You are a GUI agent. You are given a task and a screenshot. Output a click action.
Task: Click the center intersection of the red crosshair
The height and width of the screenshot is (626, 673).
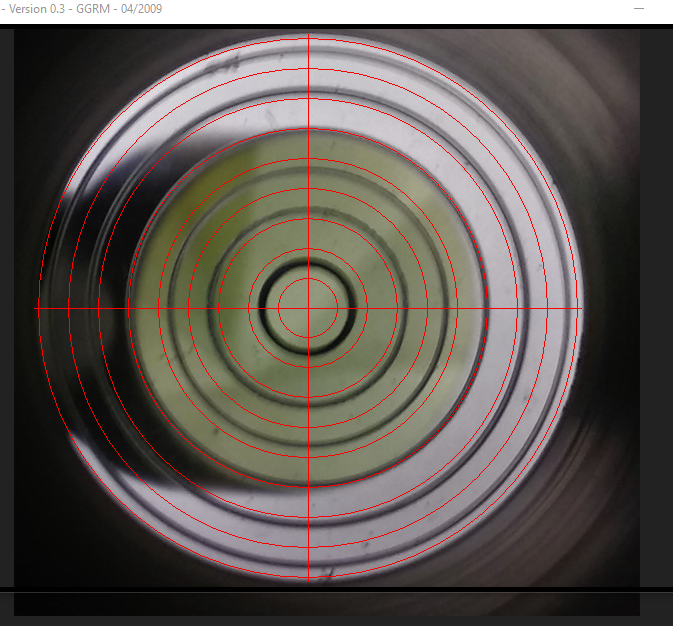308,309
